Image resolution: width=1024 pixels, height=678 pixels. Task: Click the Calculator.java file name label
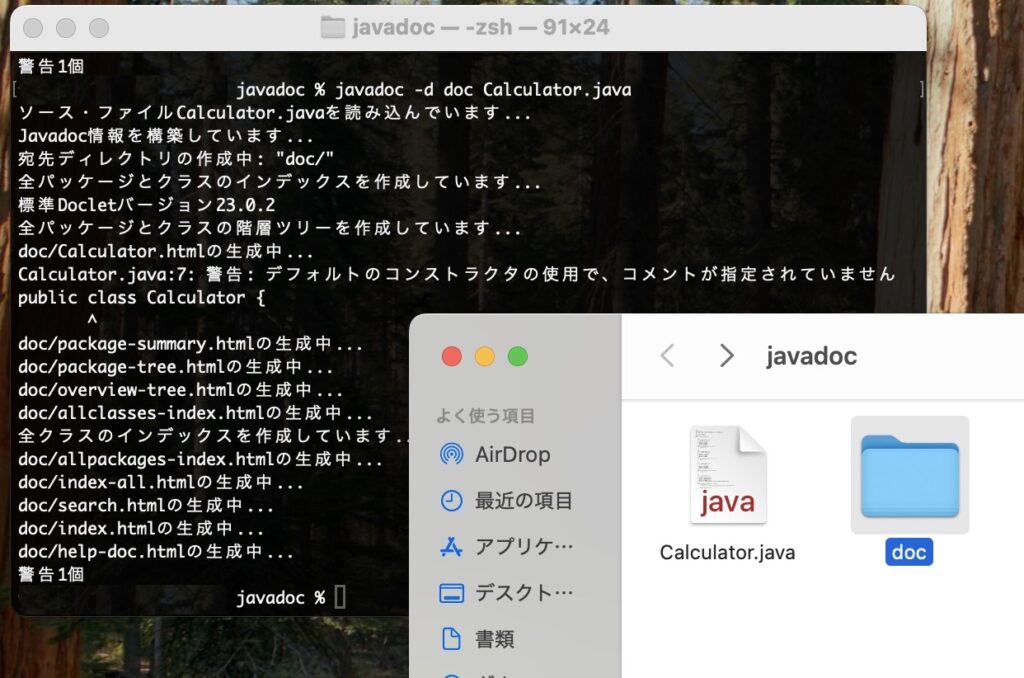(x=728, y=553)
